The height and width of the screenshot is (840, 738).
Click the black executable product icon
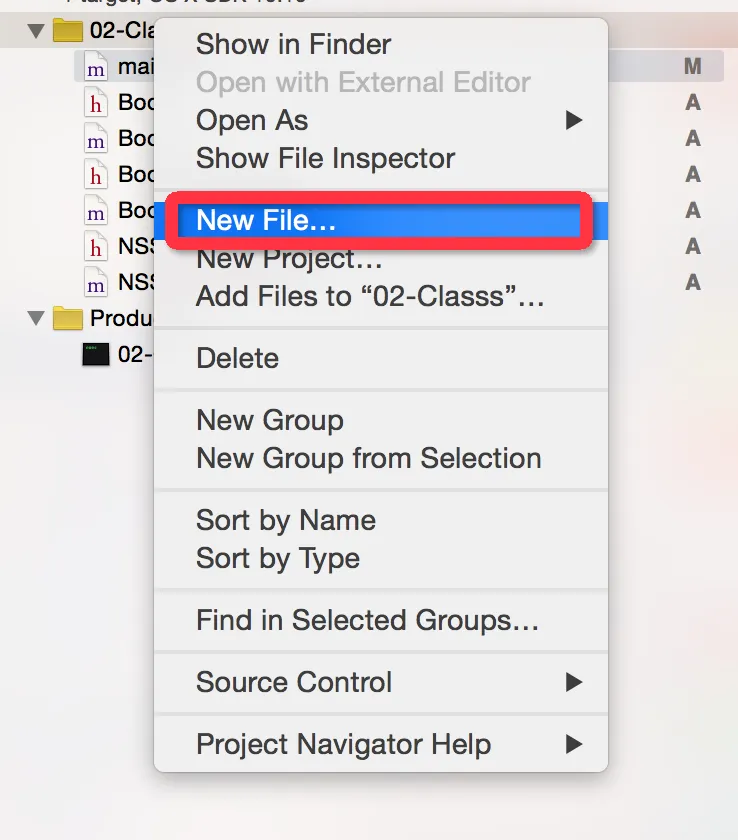click(96, 354)
